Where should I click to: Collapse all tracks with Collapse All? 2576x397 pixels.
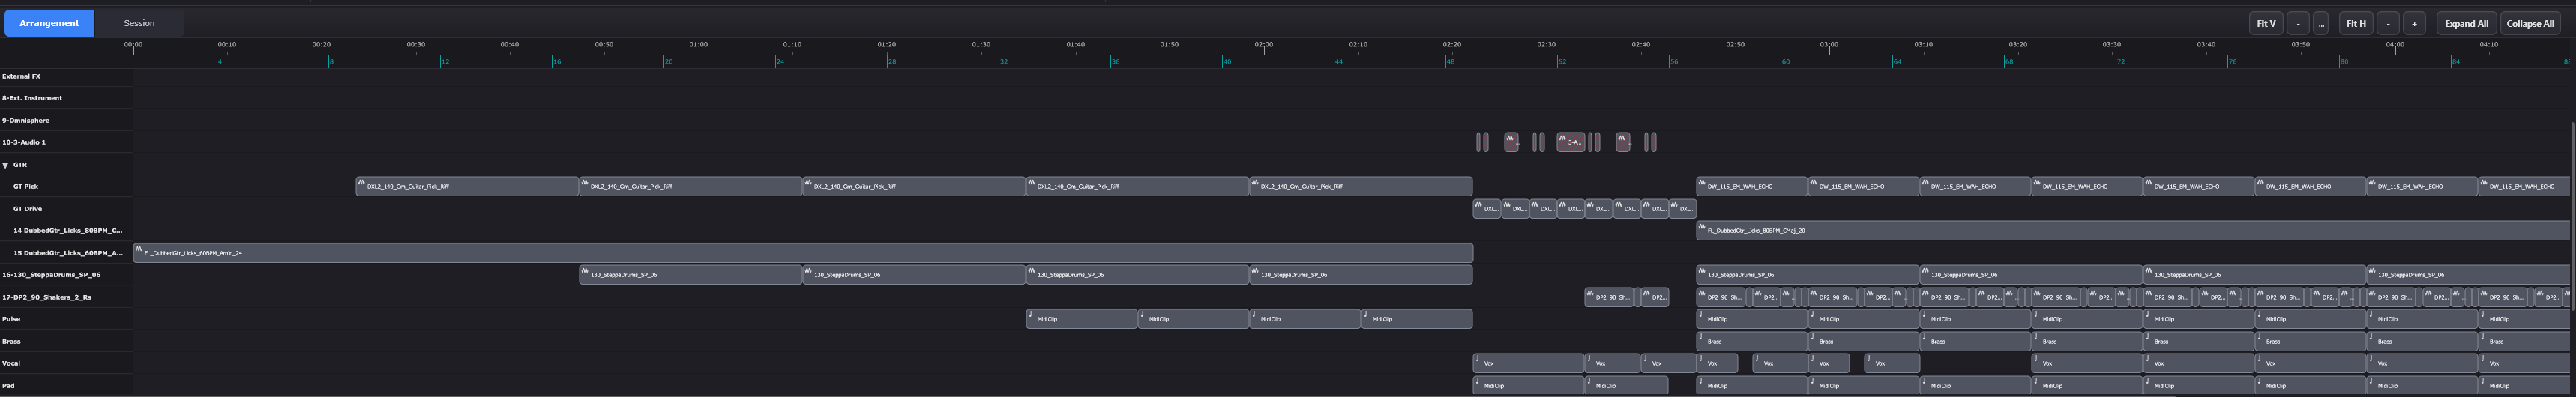[2530, 24]
